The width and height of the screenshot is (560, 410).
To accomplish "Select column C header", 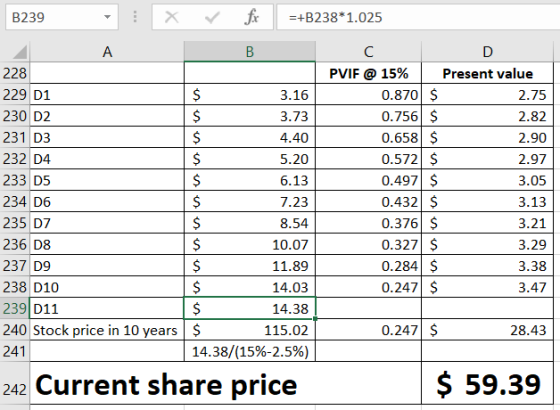I will click(x=368, y=52).
